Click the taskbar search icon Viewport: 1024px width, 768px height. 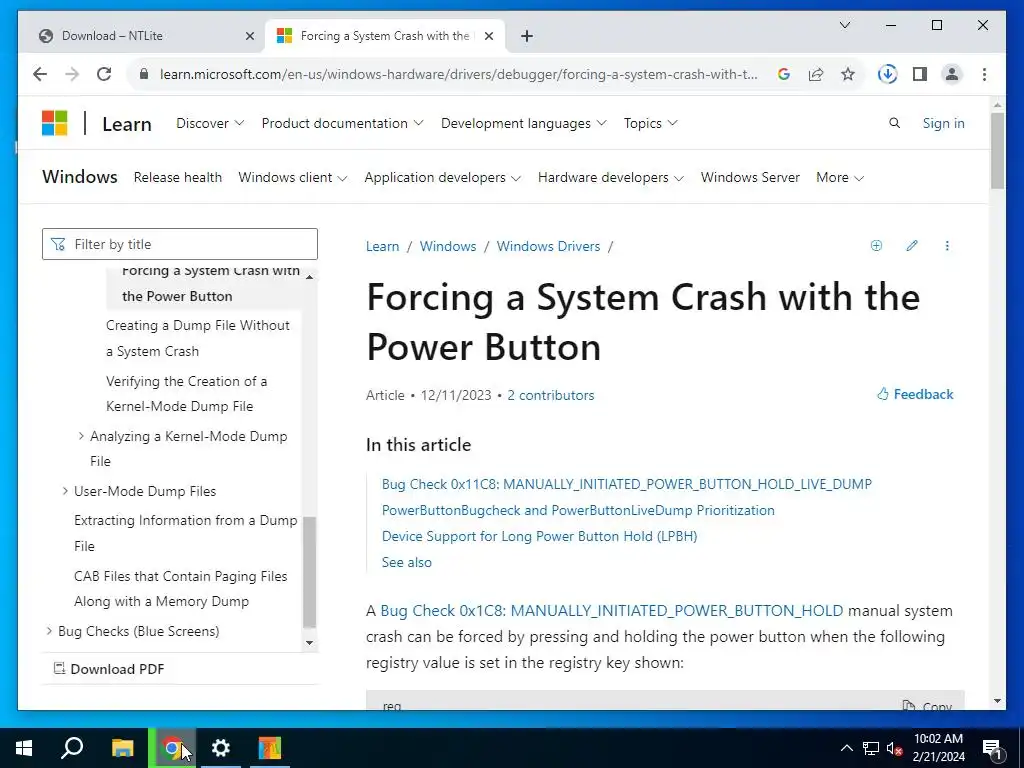coord(72,748)
